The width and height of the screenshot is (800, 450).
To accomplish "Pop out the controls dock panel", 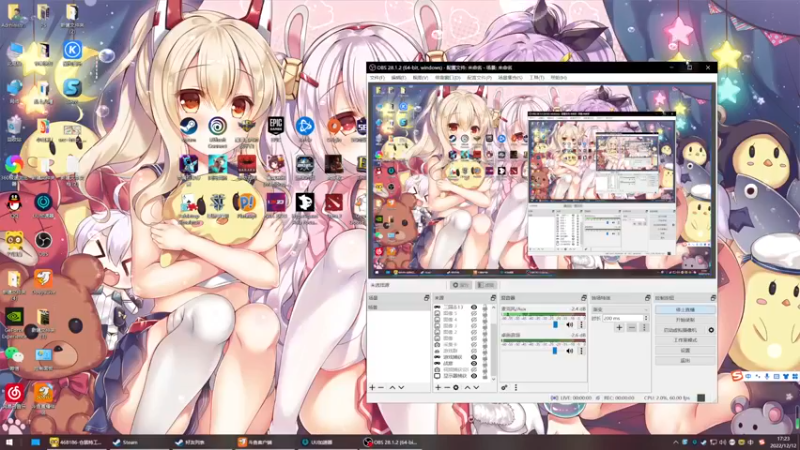I will pos(713,298).
